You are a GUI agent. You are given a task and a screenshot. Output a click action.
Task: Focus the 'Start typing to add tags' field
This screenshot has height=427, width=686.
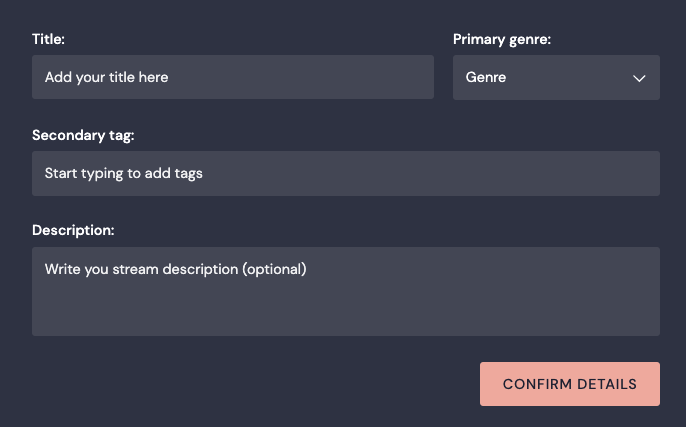click(x=345, y=173)
